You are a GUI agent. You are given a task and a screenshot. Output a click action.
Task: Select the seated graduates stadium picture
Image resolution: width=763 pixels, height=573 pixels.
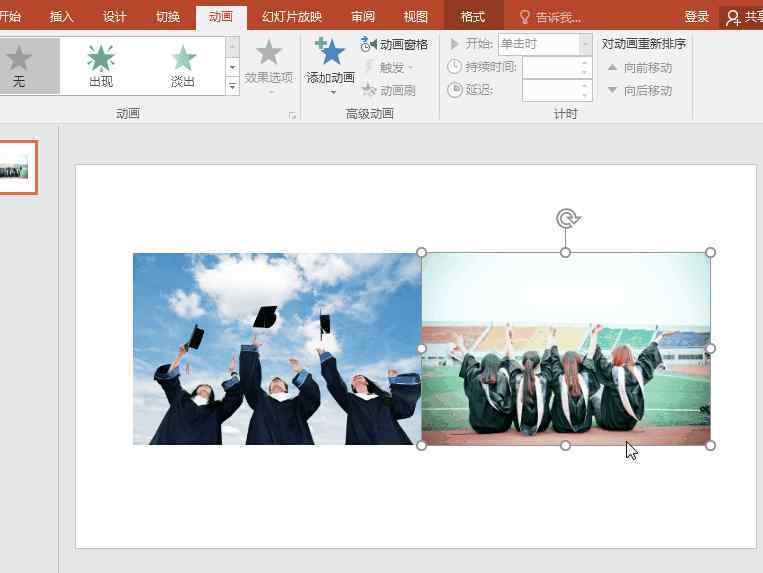(x=566, y=349)
